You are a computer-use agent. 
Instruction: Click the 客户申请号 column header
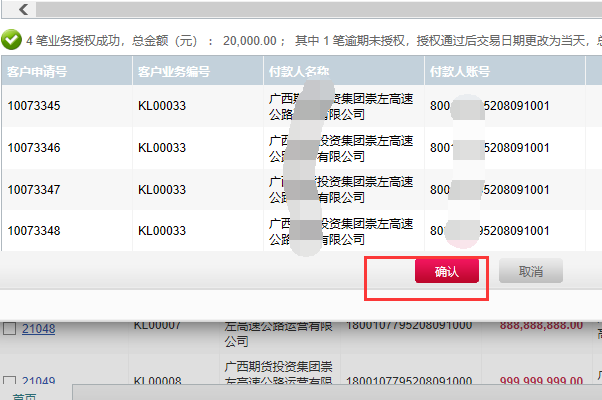coord(37,73)
